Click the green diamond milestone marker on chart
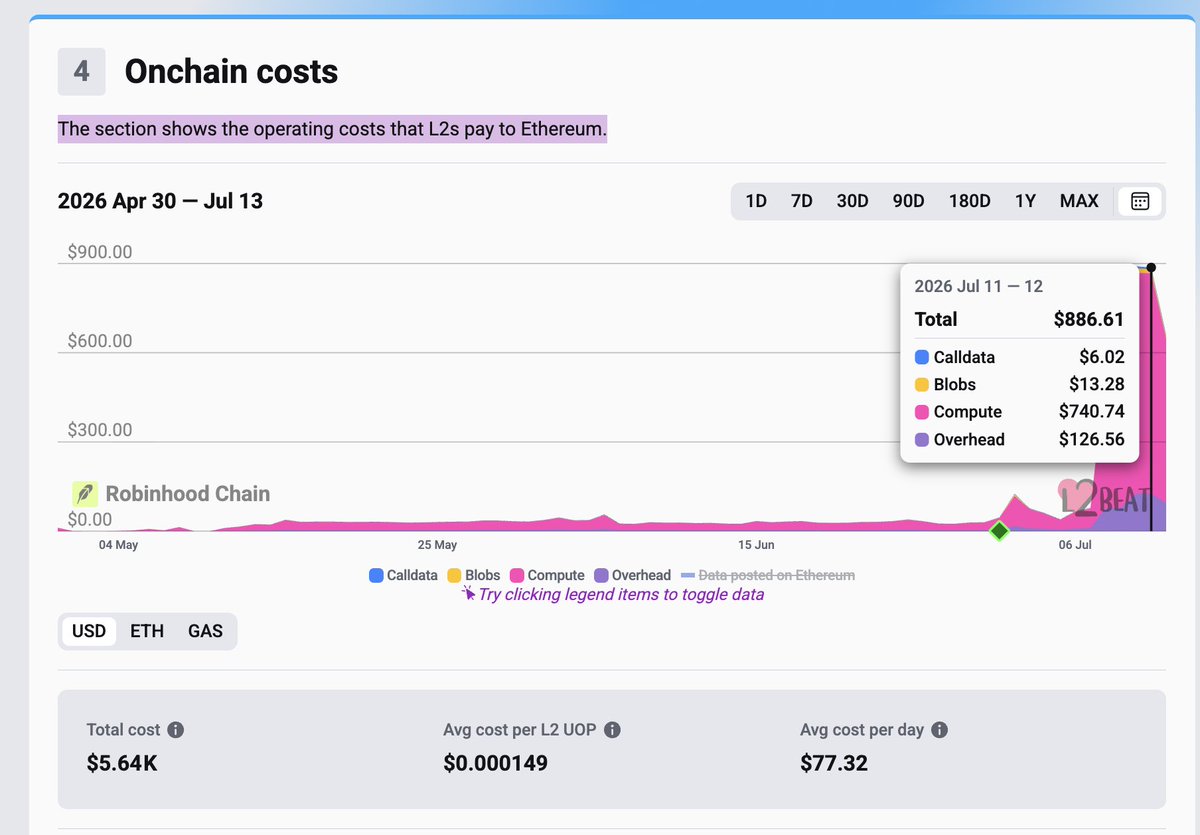Image resolution: width=1200 pixels, height=835 pixels. click(x=998, y=531)
